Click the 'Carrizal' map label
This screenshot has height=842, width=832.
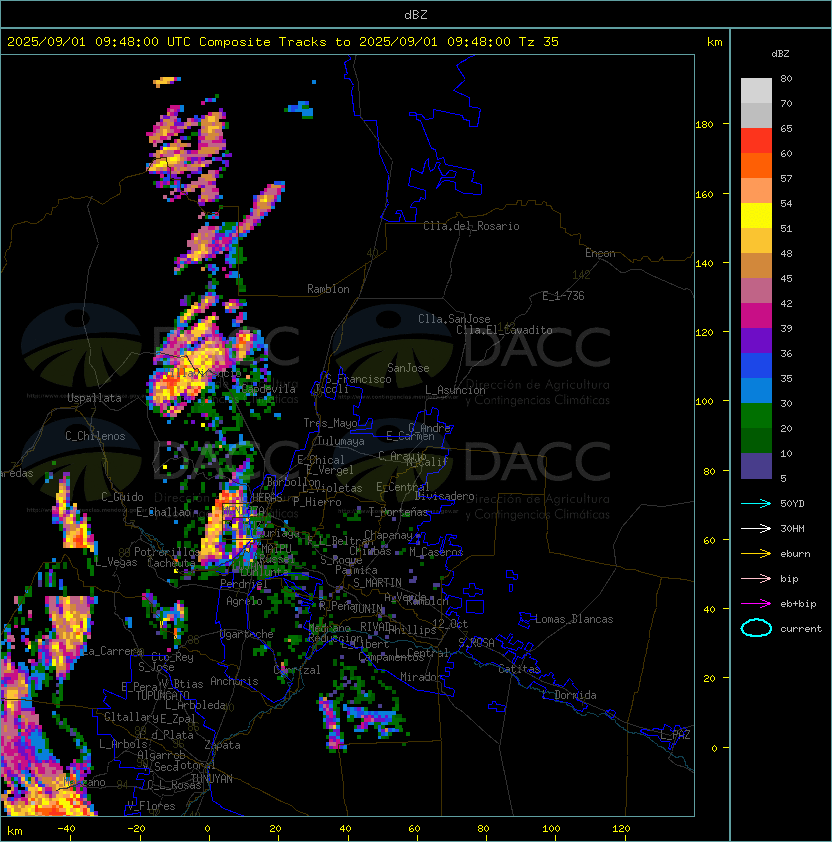296,670
